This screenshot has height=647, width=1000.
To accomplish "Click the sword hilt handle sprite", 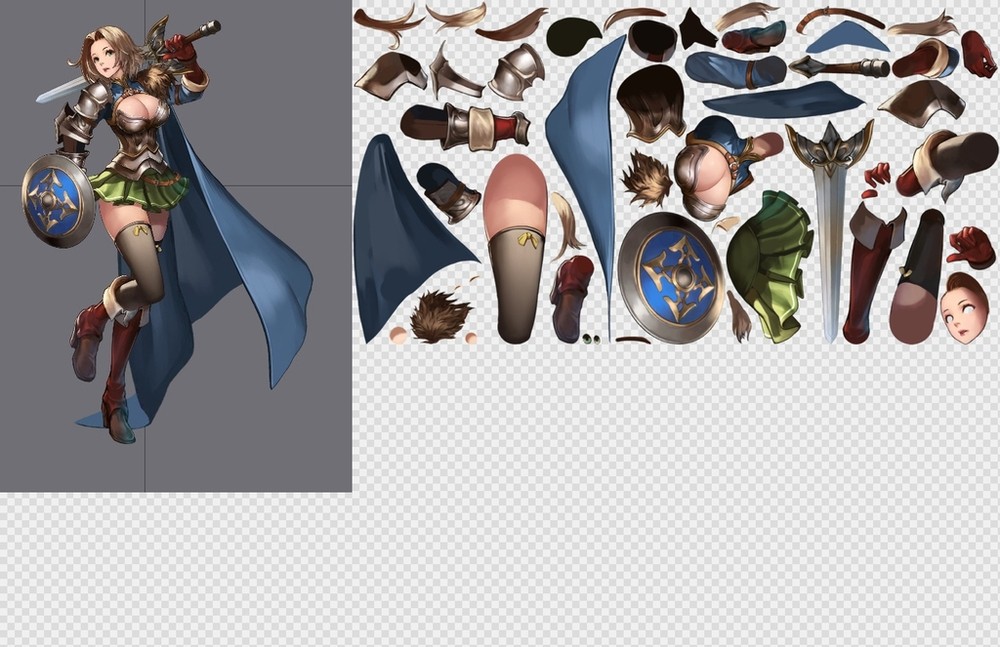I will 840,67.
